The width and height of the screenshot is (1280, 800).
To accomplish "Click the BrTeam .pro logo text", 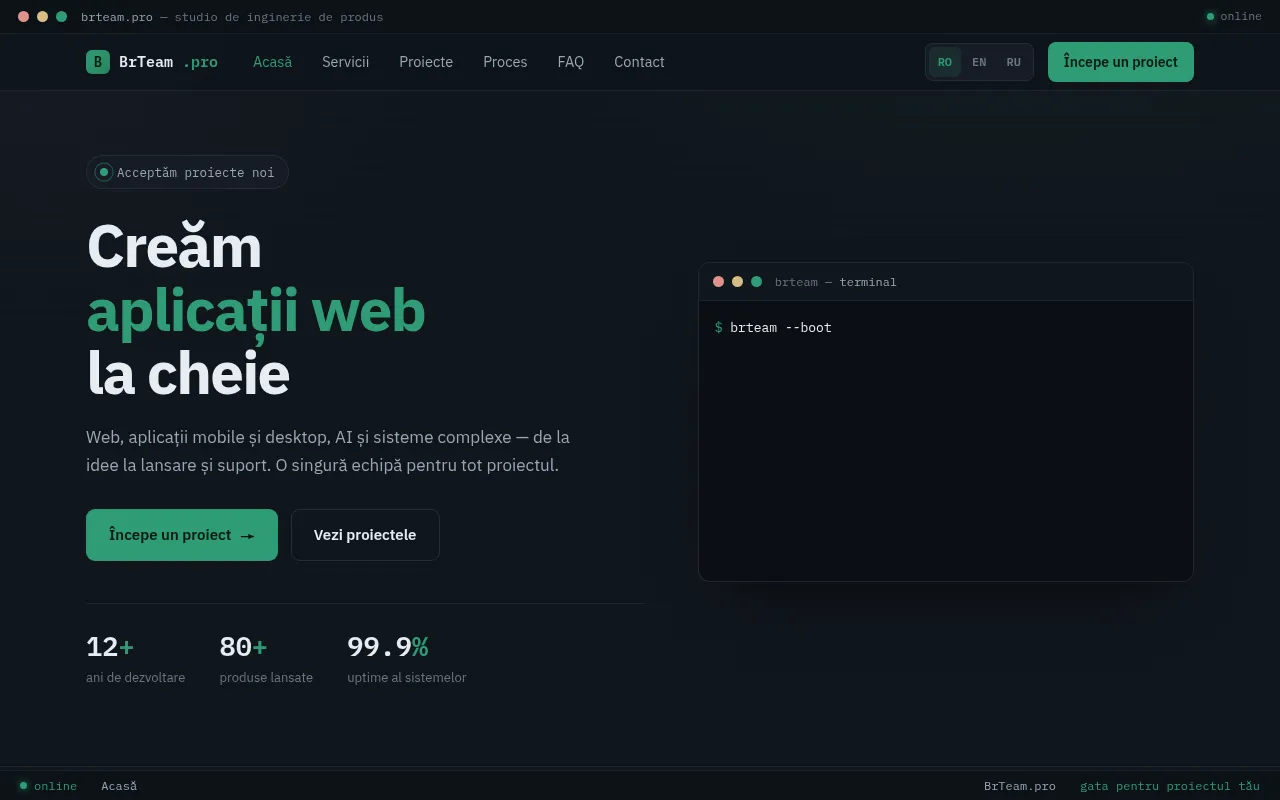I will [x=168, y=62].
